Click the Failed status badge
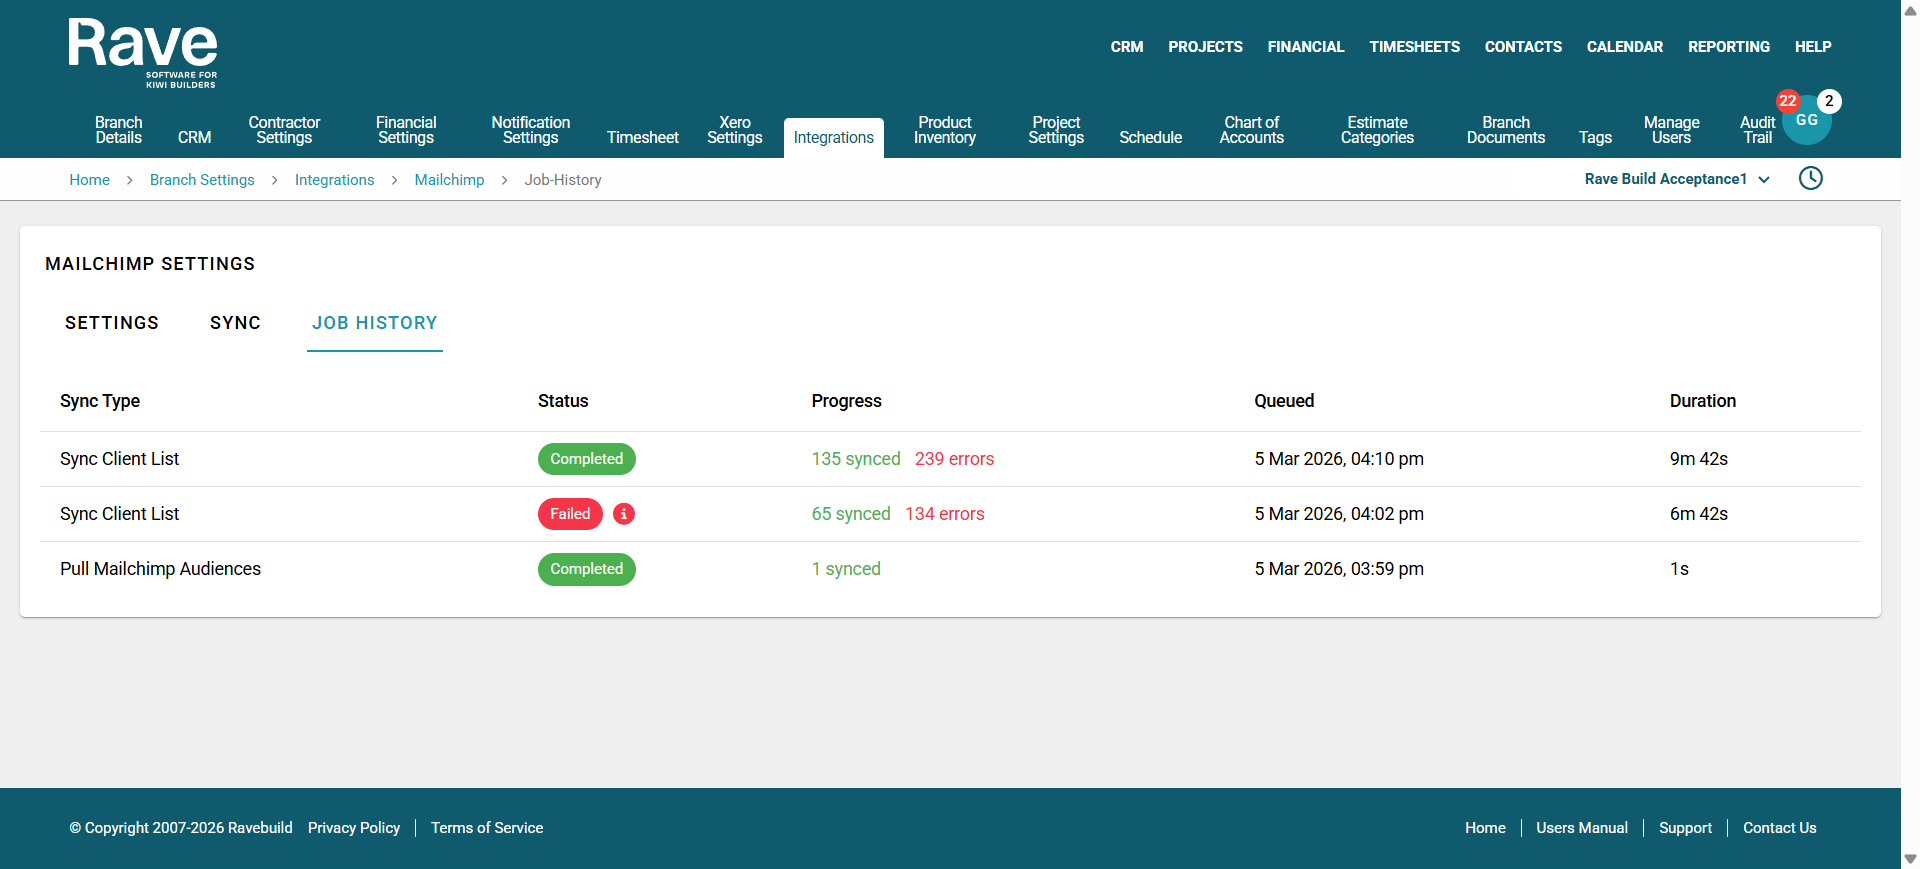The height and width of the screenshot is (869, 1920). tap(570, 514)
